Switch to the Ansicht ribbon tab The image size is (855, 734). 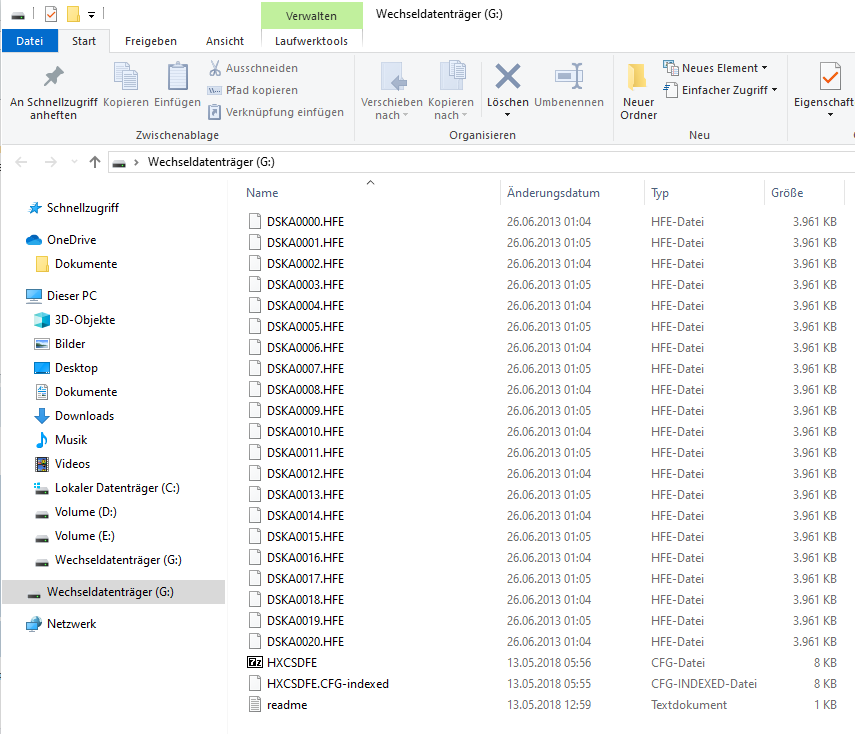click(225, 41)
